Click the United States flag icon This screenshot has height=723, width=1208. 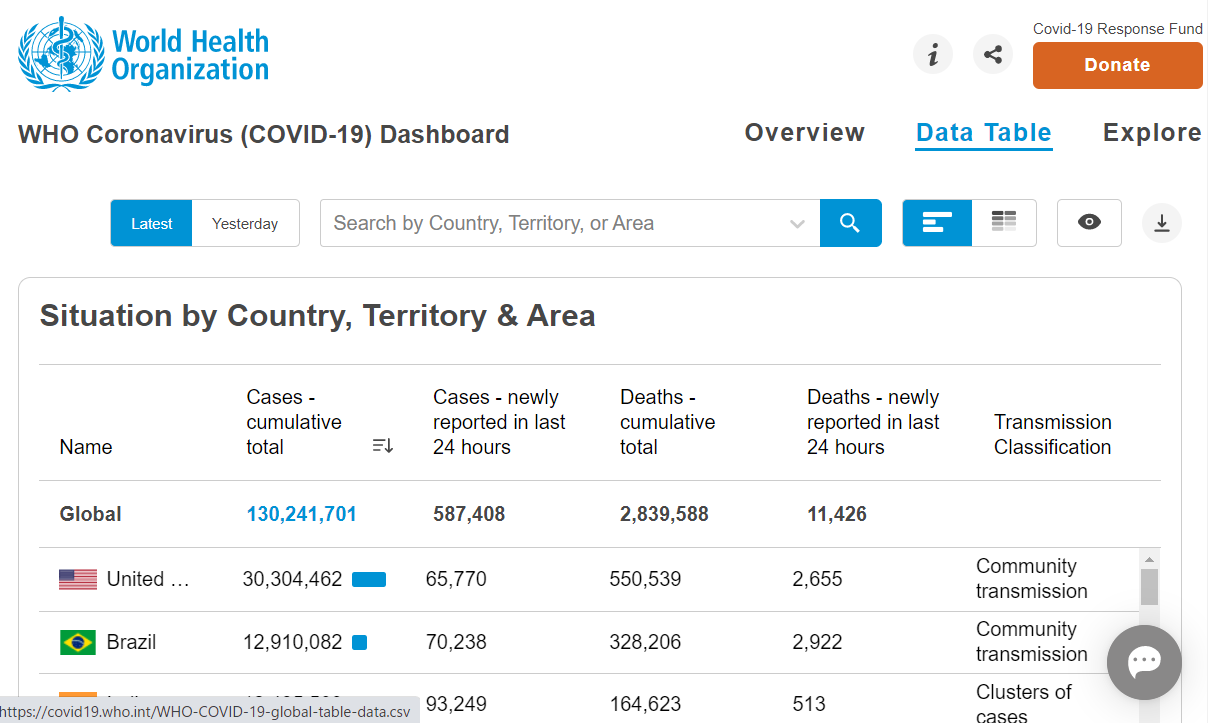pos(78,579)
